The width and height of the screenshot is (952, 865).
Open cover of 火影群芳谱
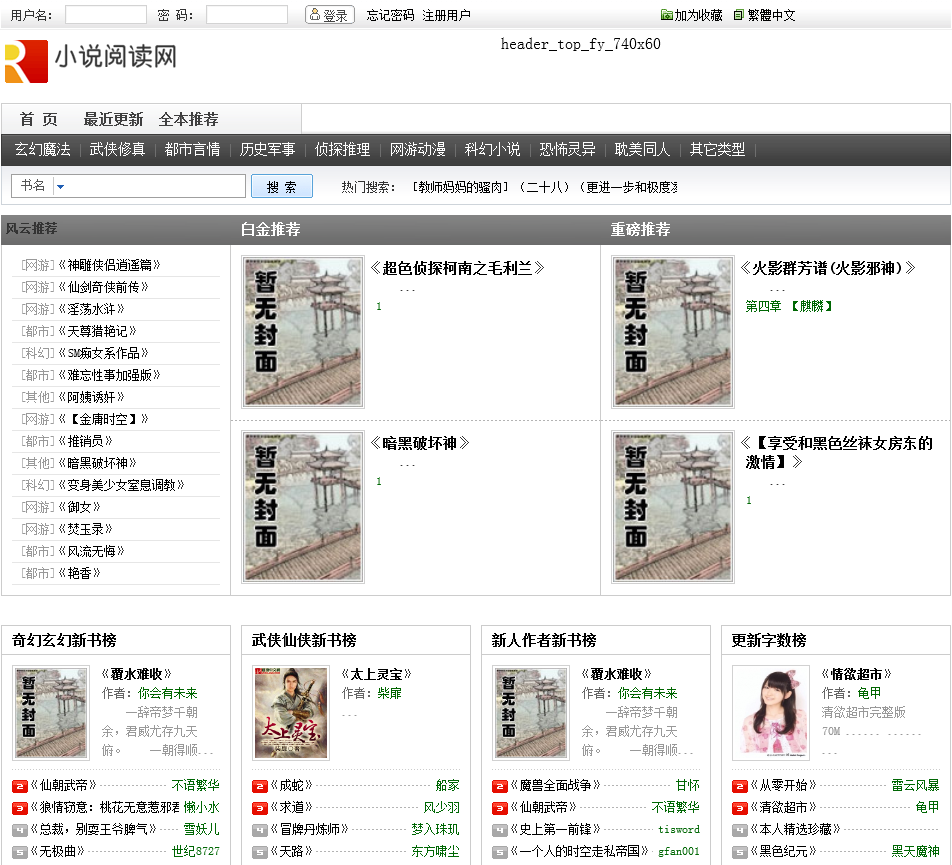[673, 331]
